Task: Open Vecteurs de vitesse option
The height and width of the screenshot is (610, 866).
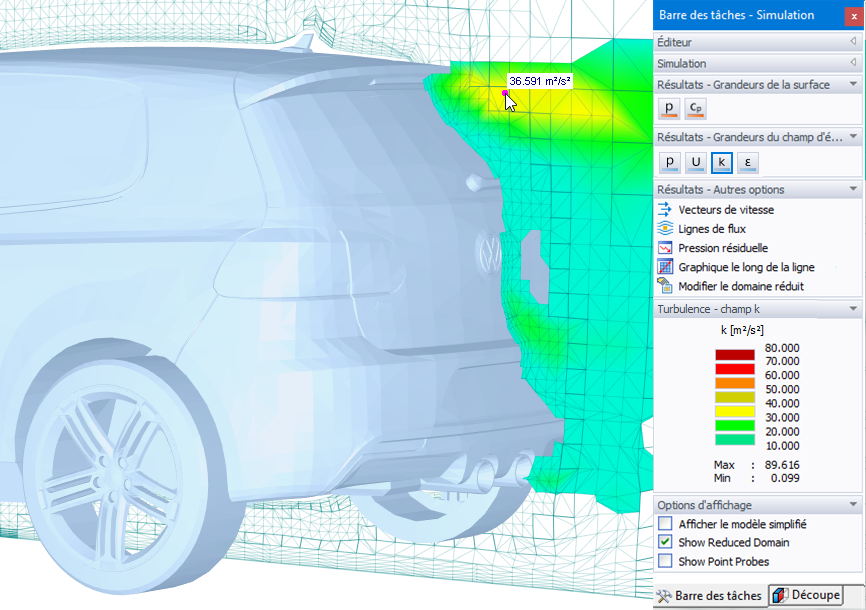Action: (726, 209)
